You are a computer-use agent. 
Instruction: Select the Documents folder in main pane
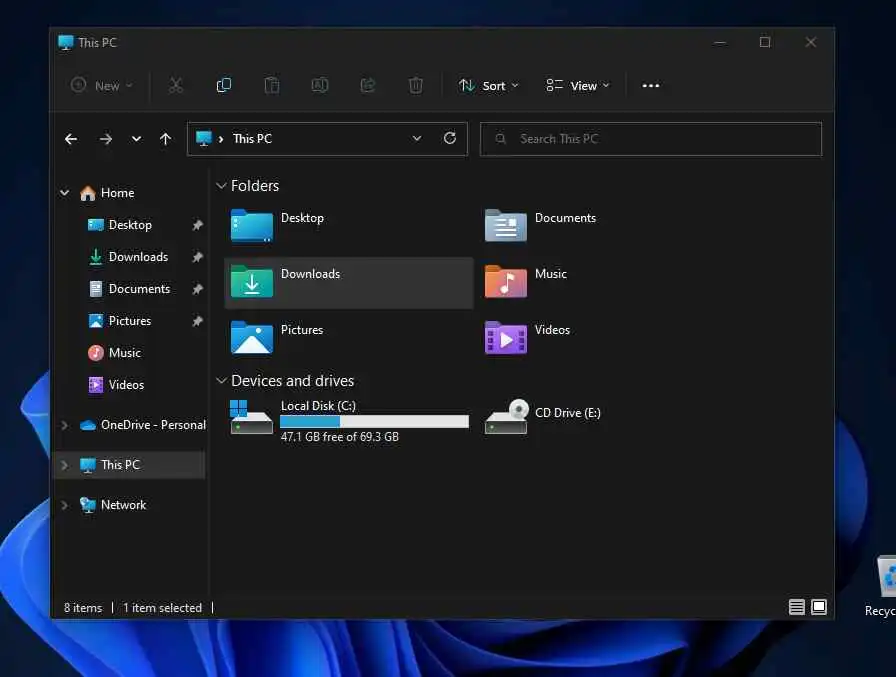coord(603,226)
